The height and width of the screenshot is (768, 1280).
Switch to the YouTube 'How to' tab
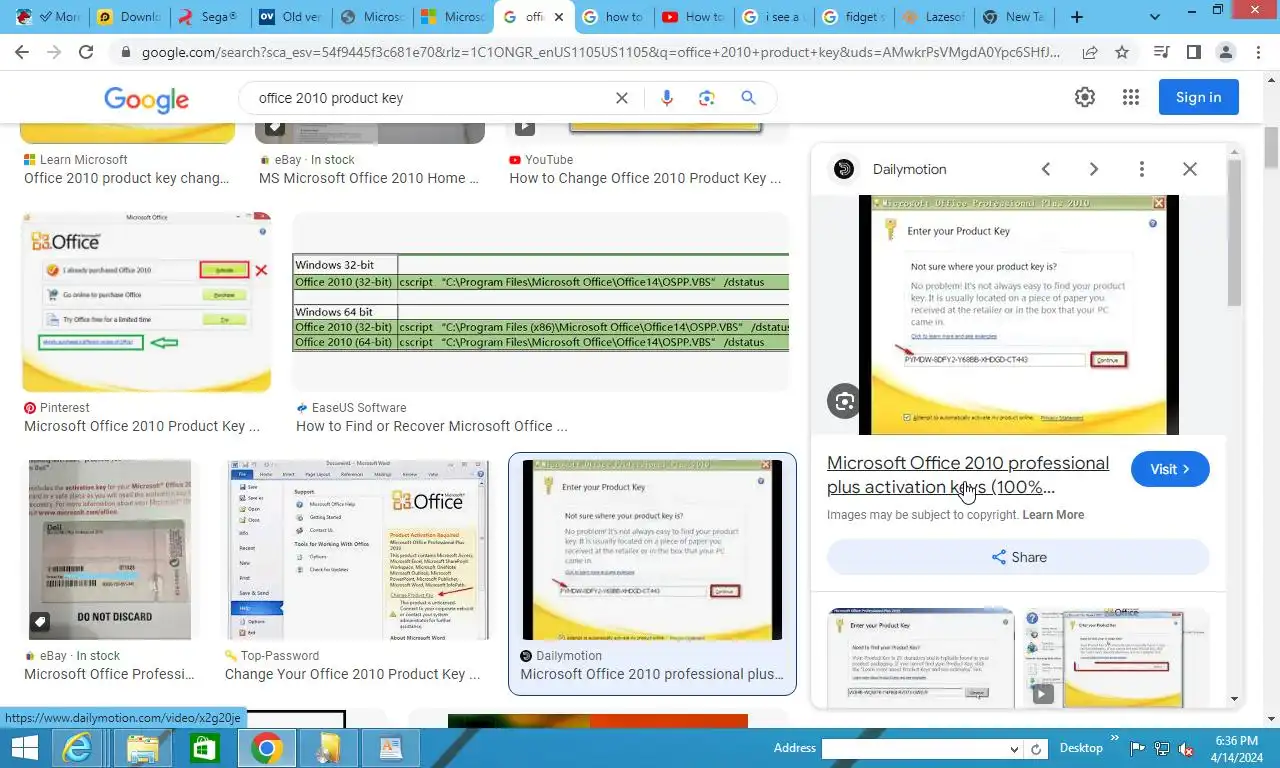(695, 17)
